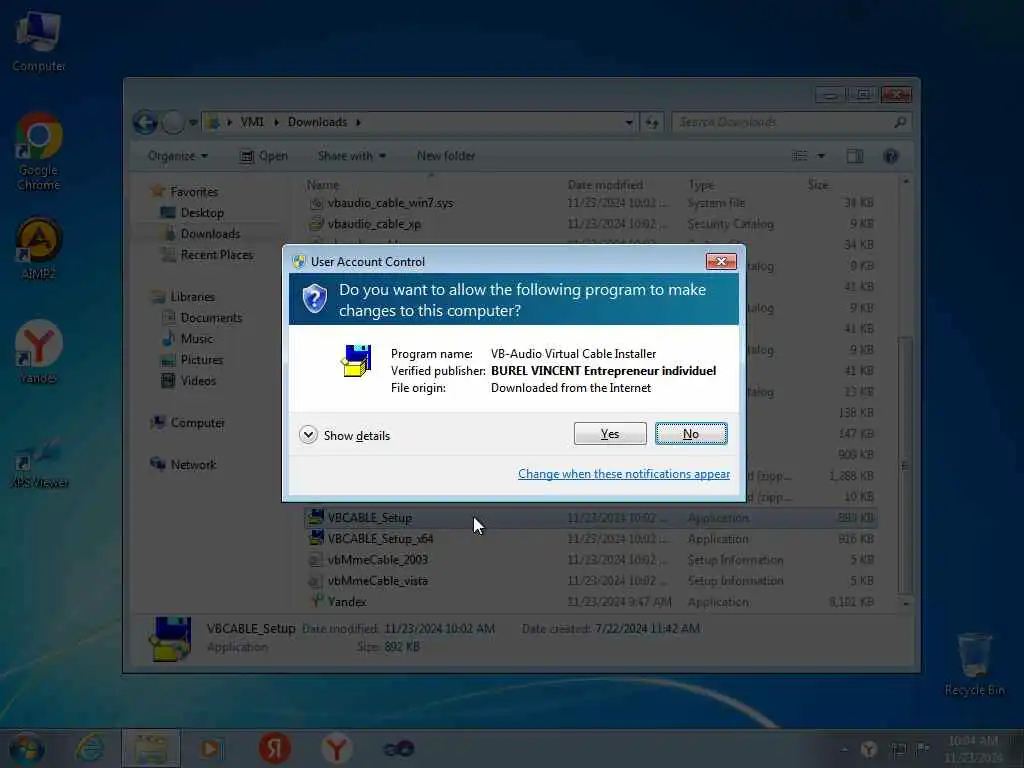This screenshot has width=1024, height=768.
Task: Click Explorer Forward navigation button
Action: click(x=173, y=122)
